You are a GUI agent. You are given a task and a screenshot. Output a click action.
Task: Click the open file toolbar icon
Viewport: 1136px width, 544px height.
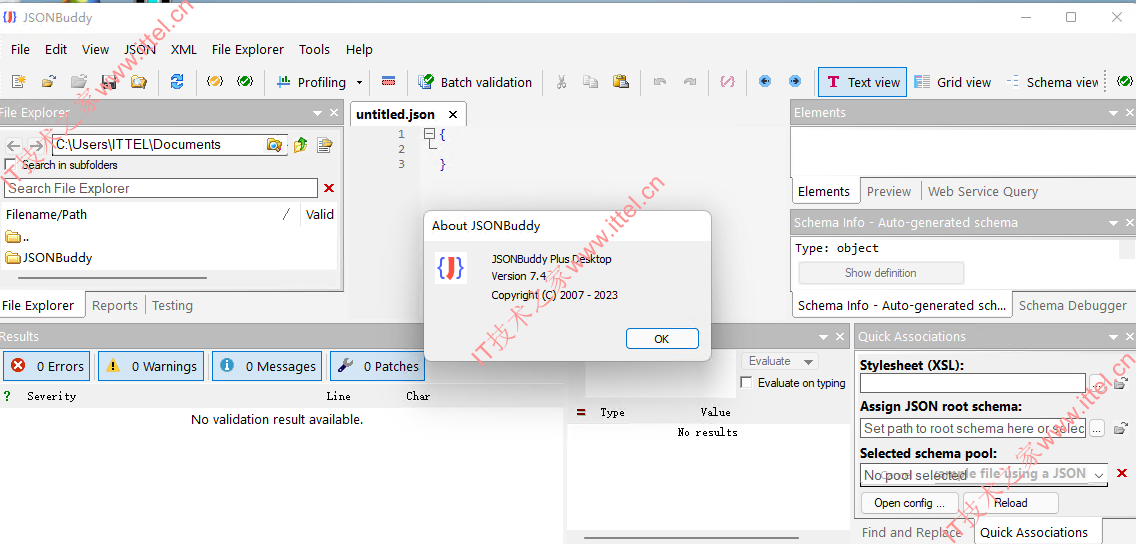[x=49, y=82]
